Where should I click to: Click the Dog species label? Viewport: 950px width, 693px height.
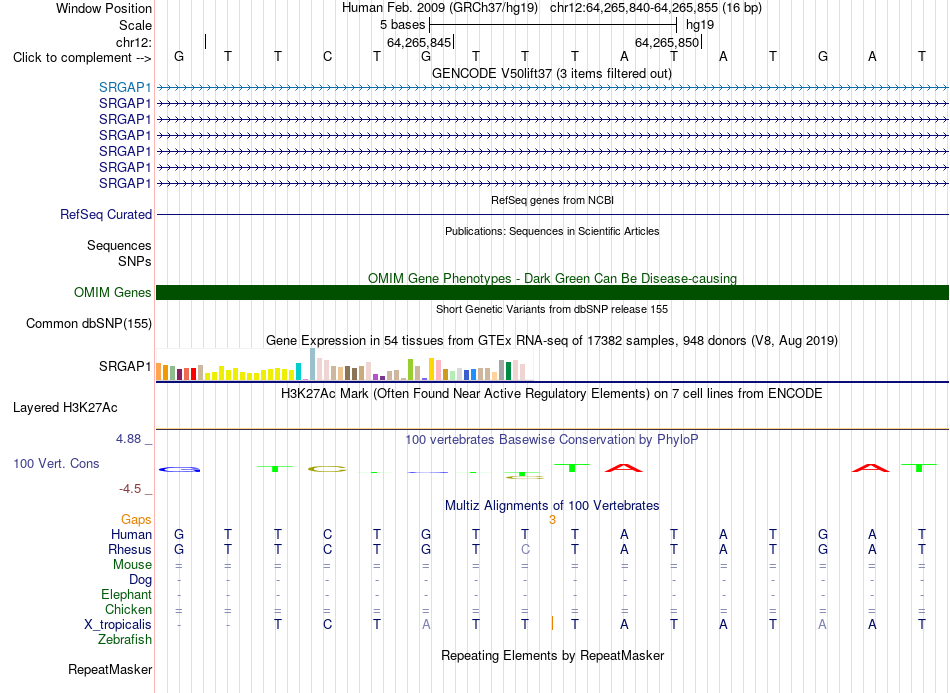click(140, 580)
